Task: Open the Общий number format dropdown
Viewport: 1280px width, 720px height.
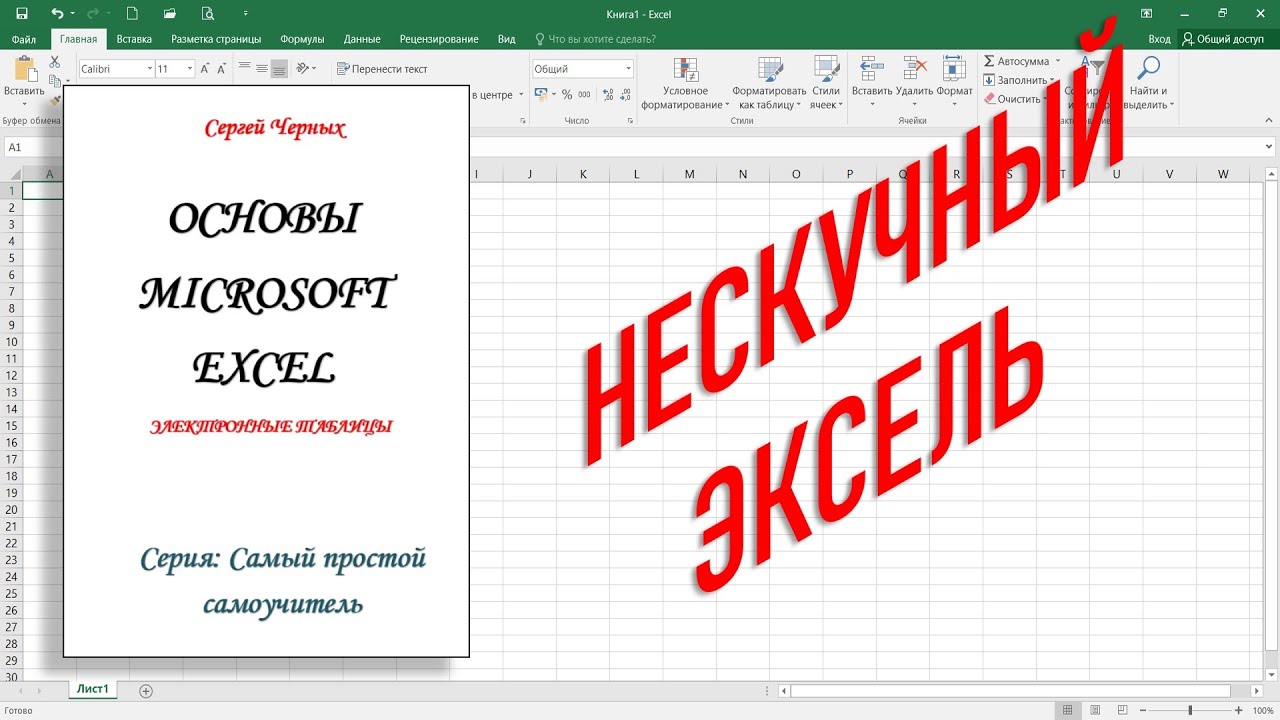Action: [629, 69]
